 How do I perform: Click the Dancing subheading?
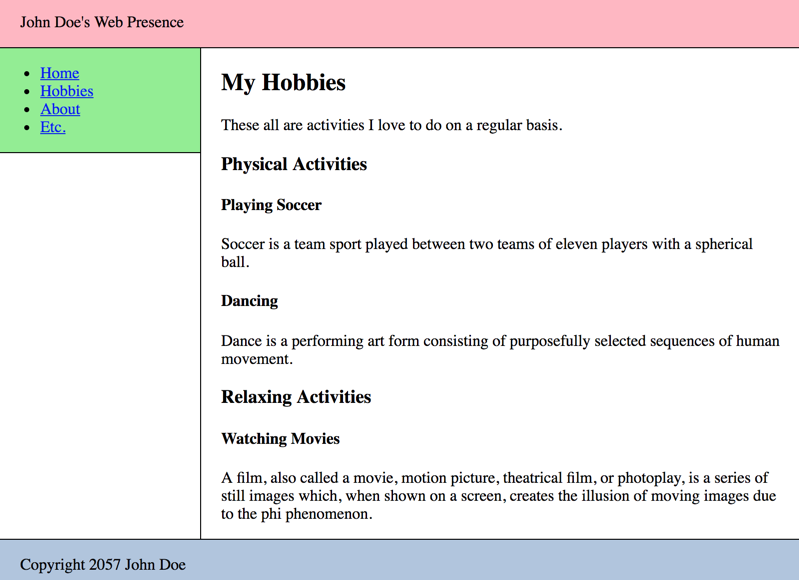coord(249,301)
